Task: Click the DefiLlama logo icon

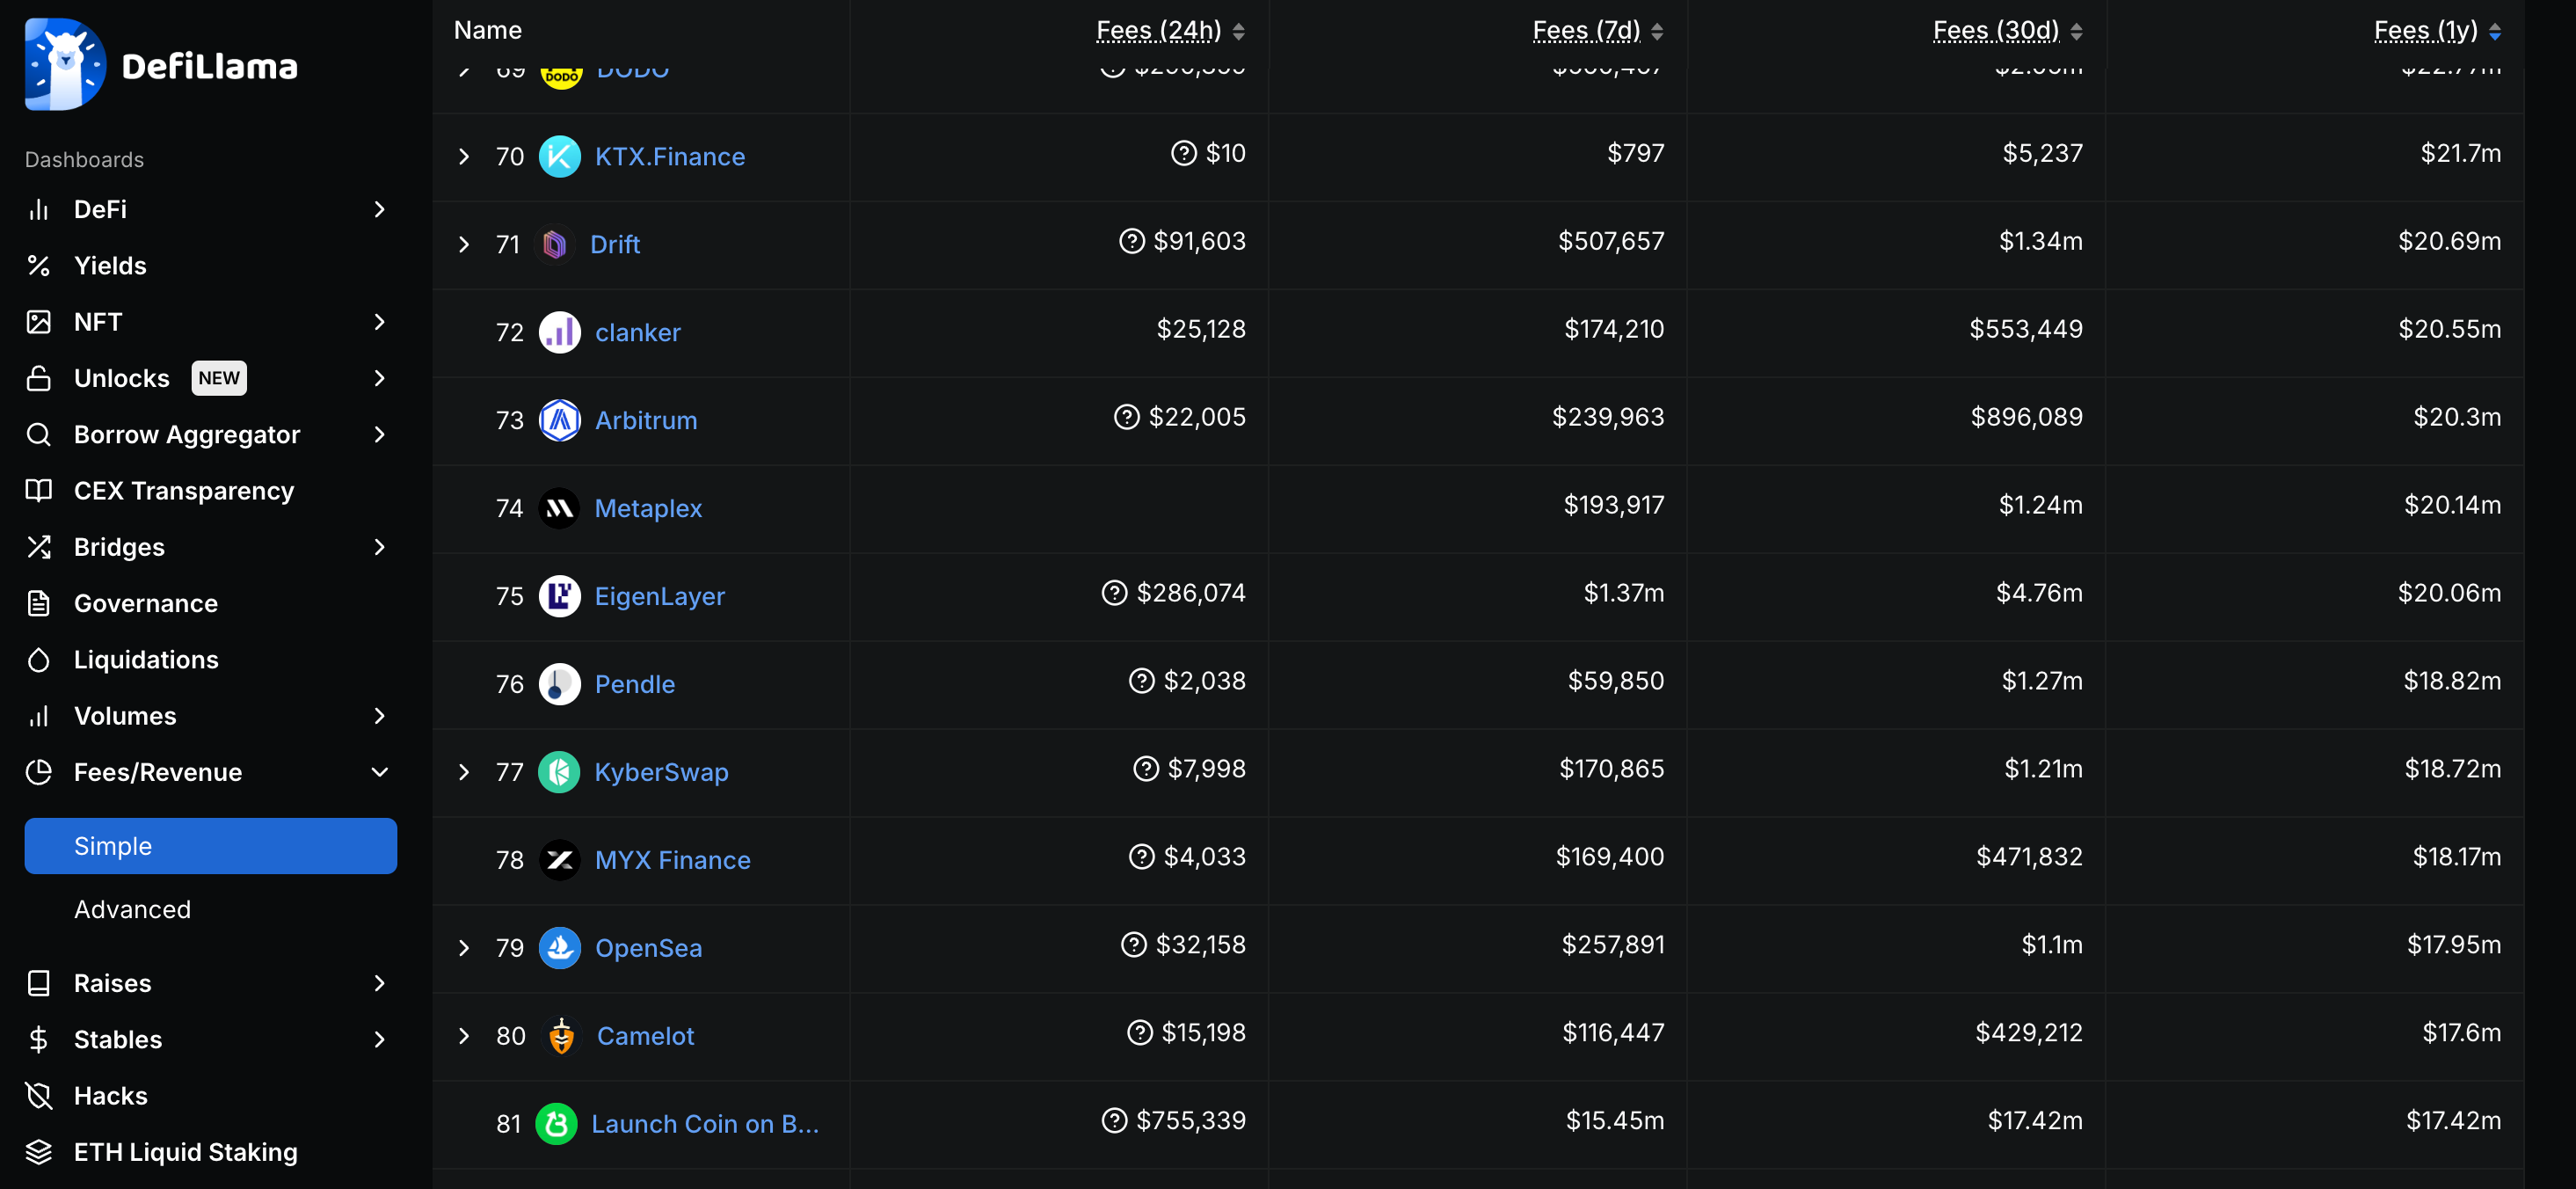Action: [x=65, y=65]
